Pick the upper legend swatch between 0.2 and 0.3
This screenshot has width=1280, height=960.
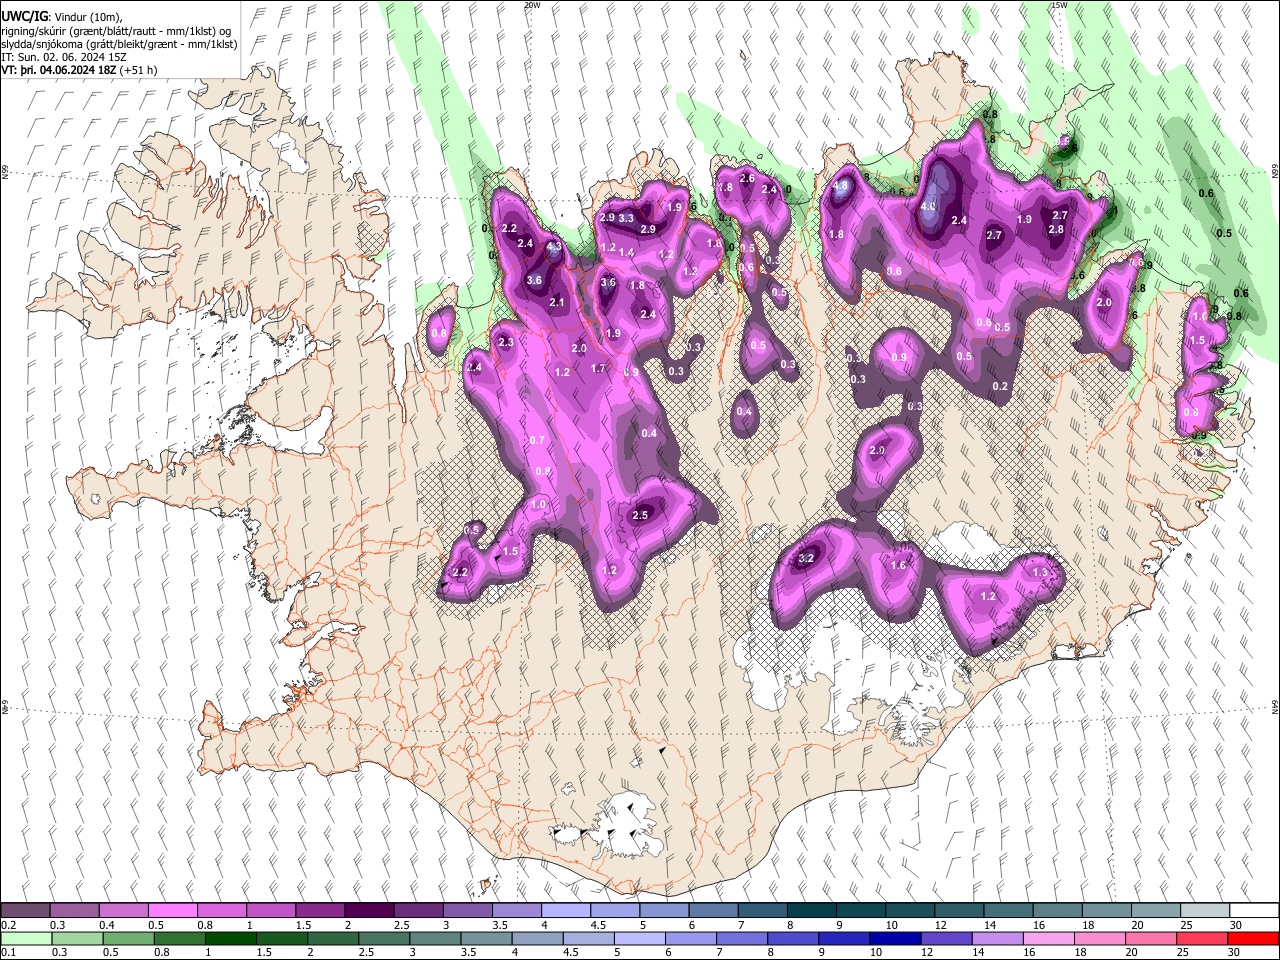pos(25,911)
